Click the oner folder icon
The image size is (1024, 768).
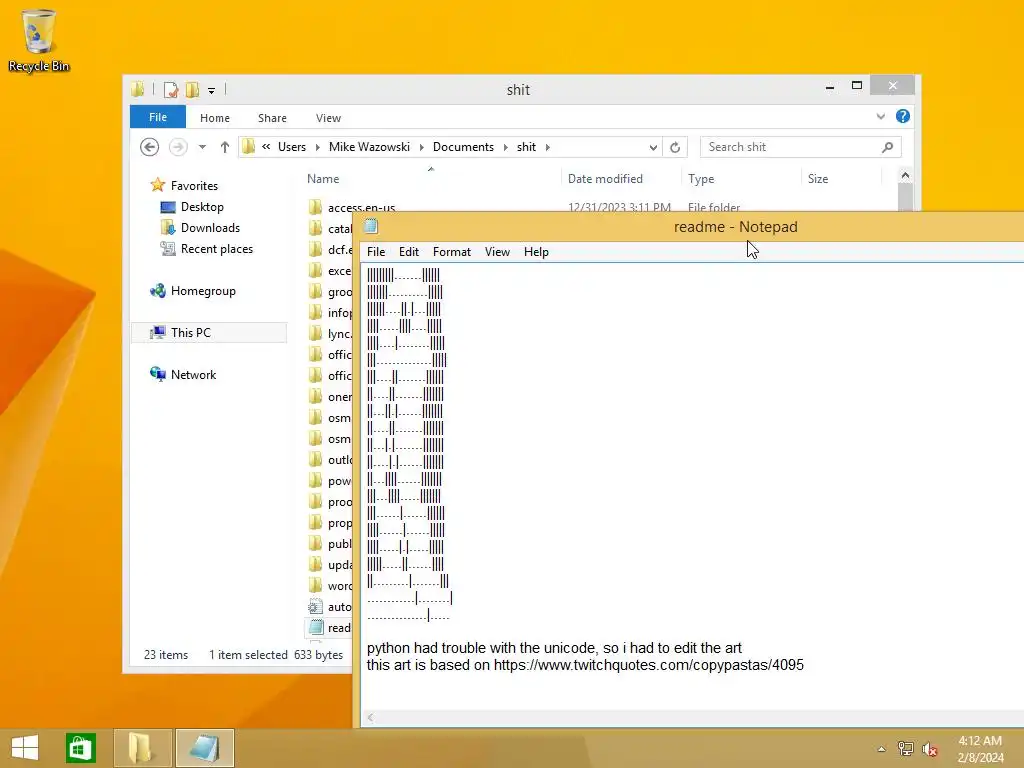coord(315,396)
